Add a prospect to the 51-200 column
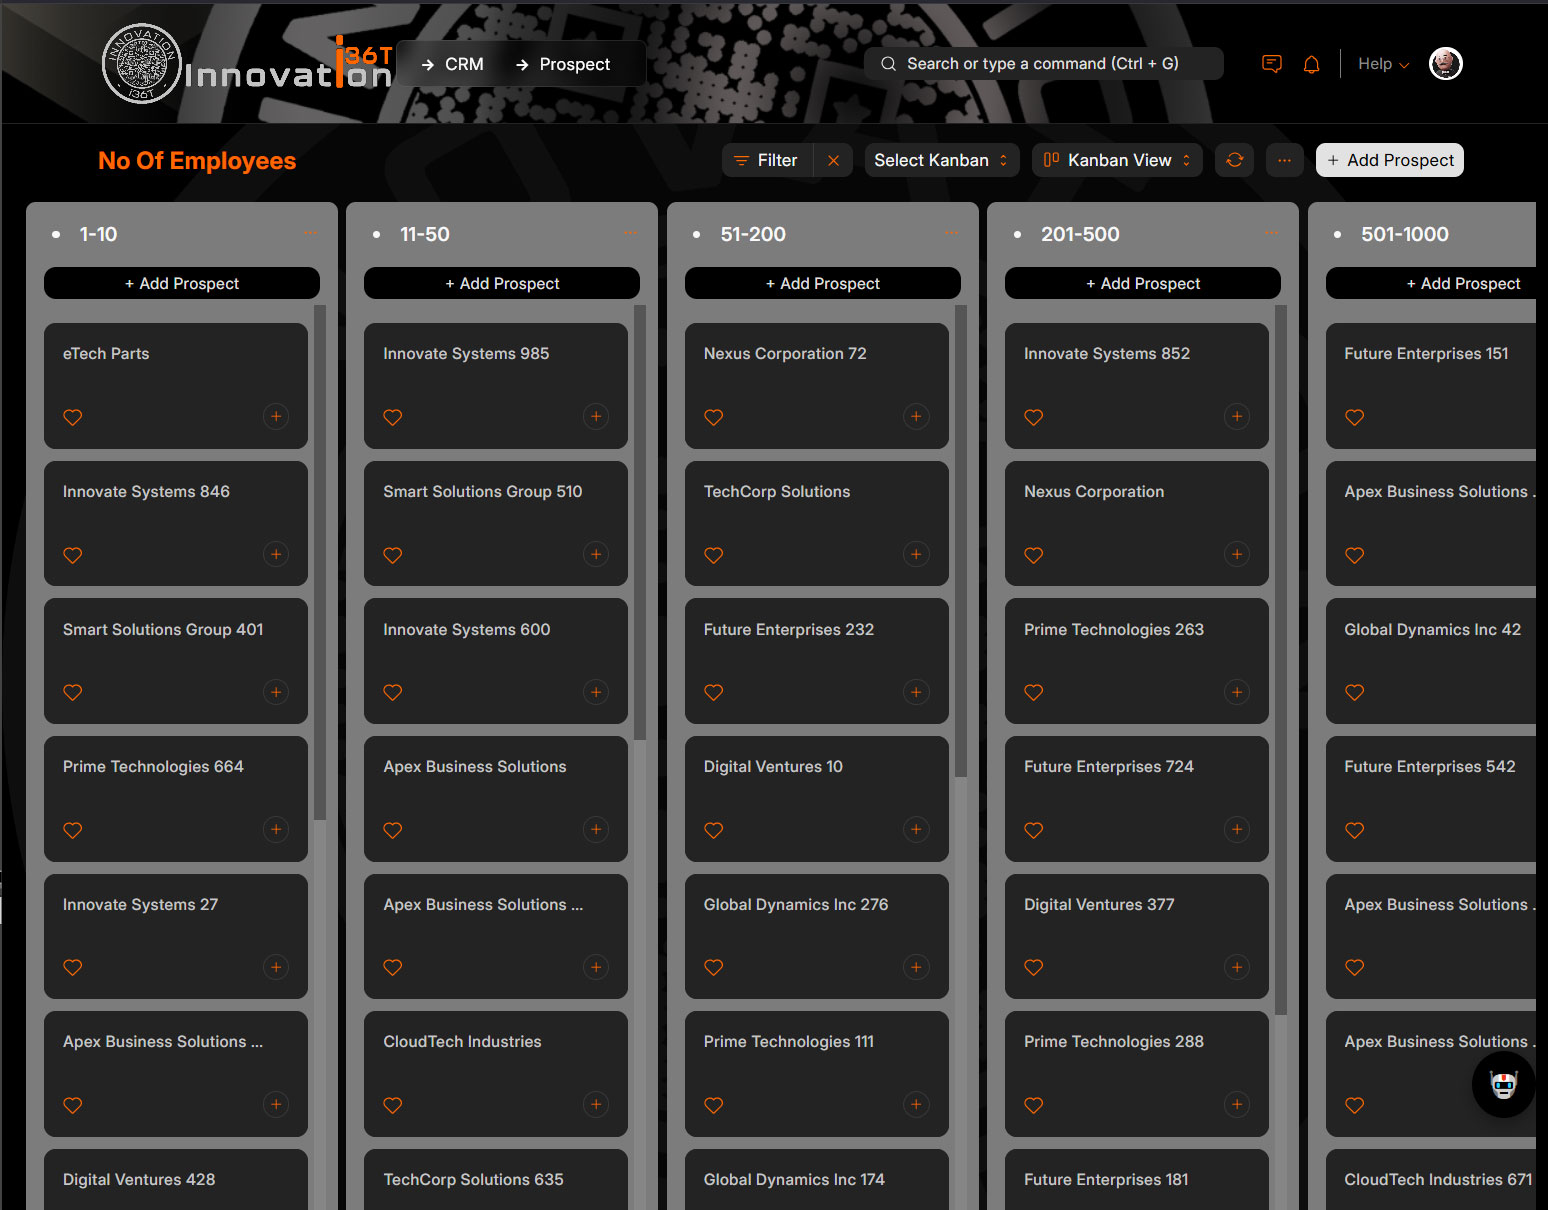 (822, 283)
